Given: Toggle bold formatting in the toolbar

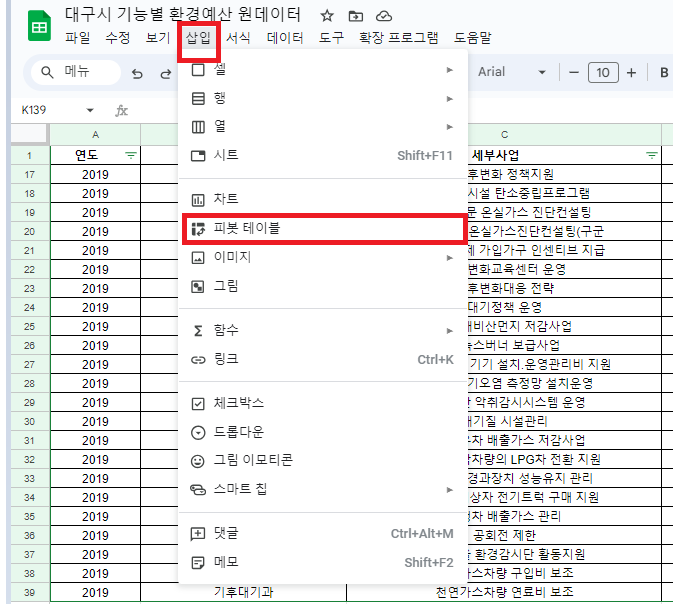Looking at the screenshot, I should click(x=664, y=72).
